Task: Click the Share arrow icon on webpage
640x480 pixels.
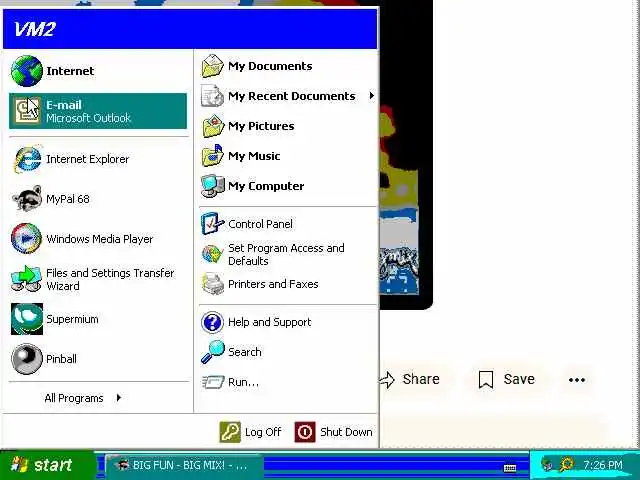Action: click(x=387, y=380)
